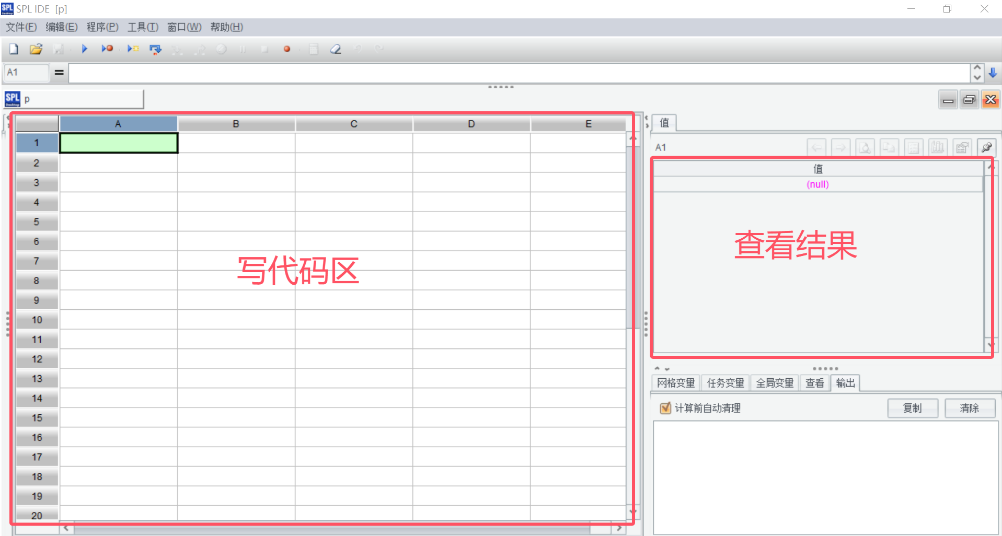Click the magnifier view icon in value panel
The image size is (1002, 536).
(865, 148)
